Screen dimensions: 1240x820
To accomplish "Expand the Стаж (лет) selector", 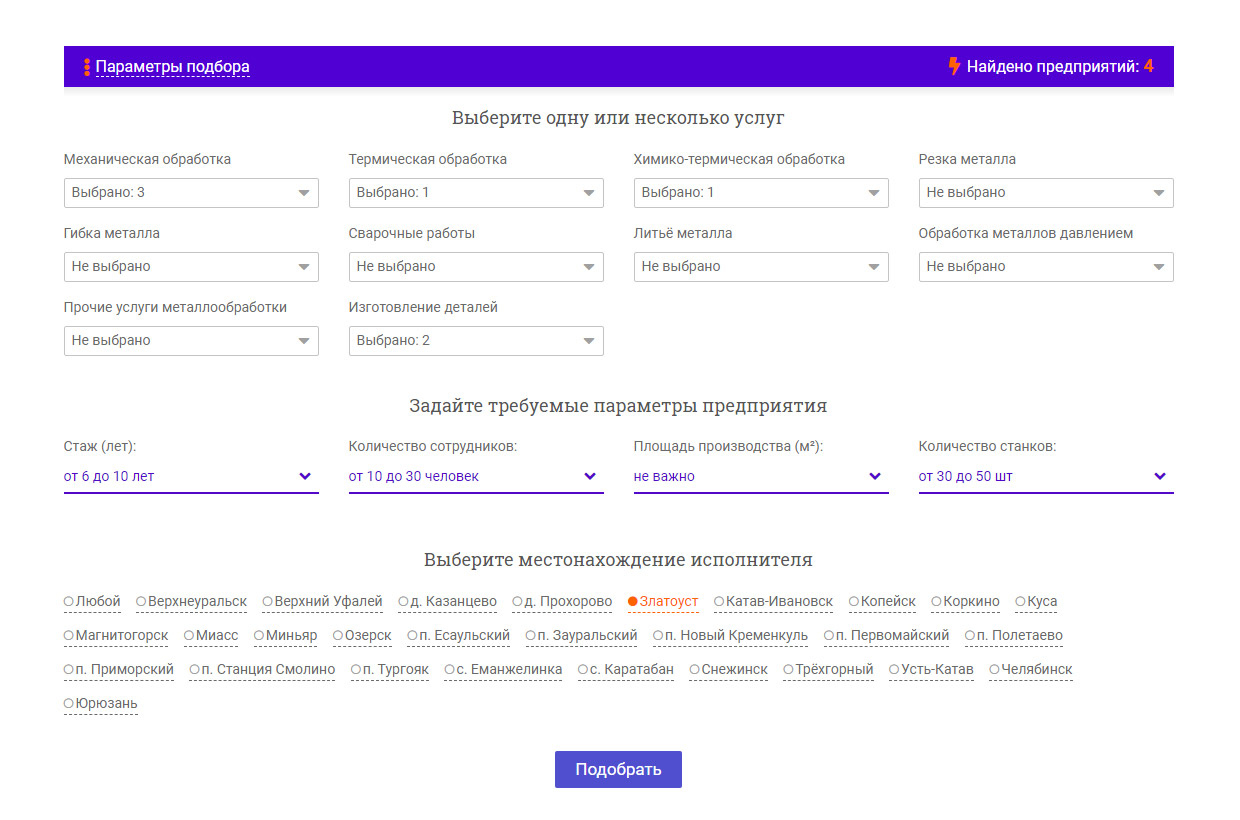I will tap(191, 477).
